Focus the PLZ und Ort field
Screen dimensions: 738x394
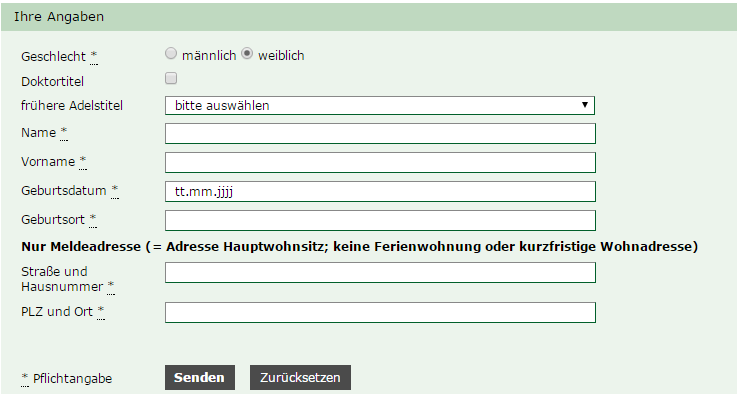(x=380, y=313)
